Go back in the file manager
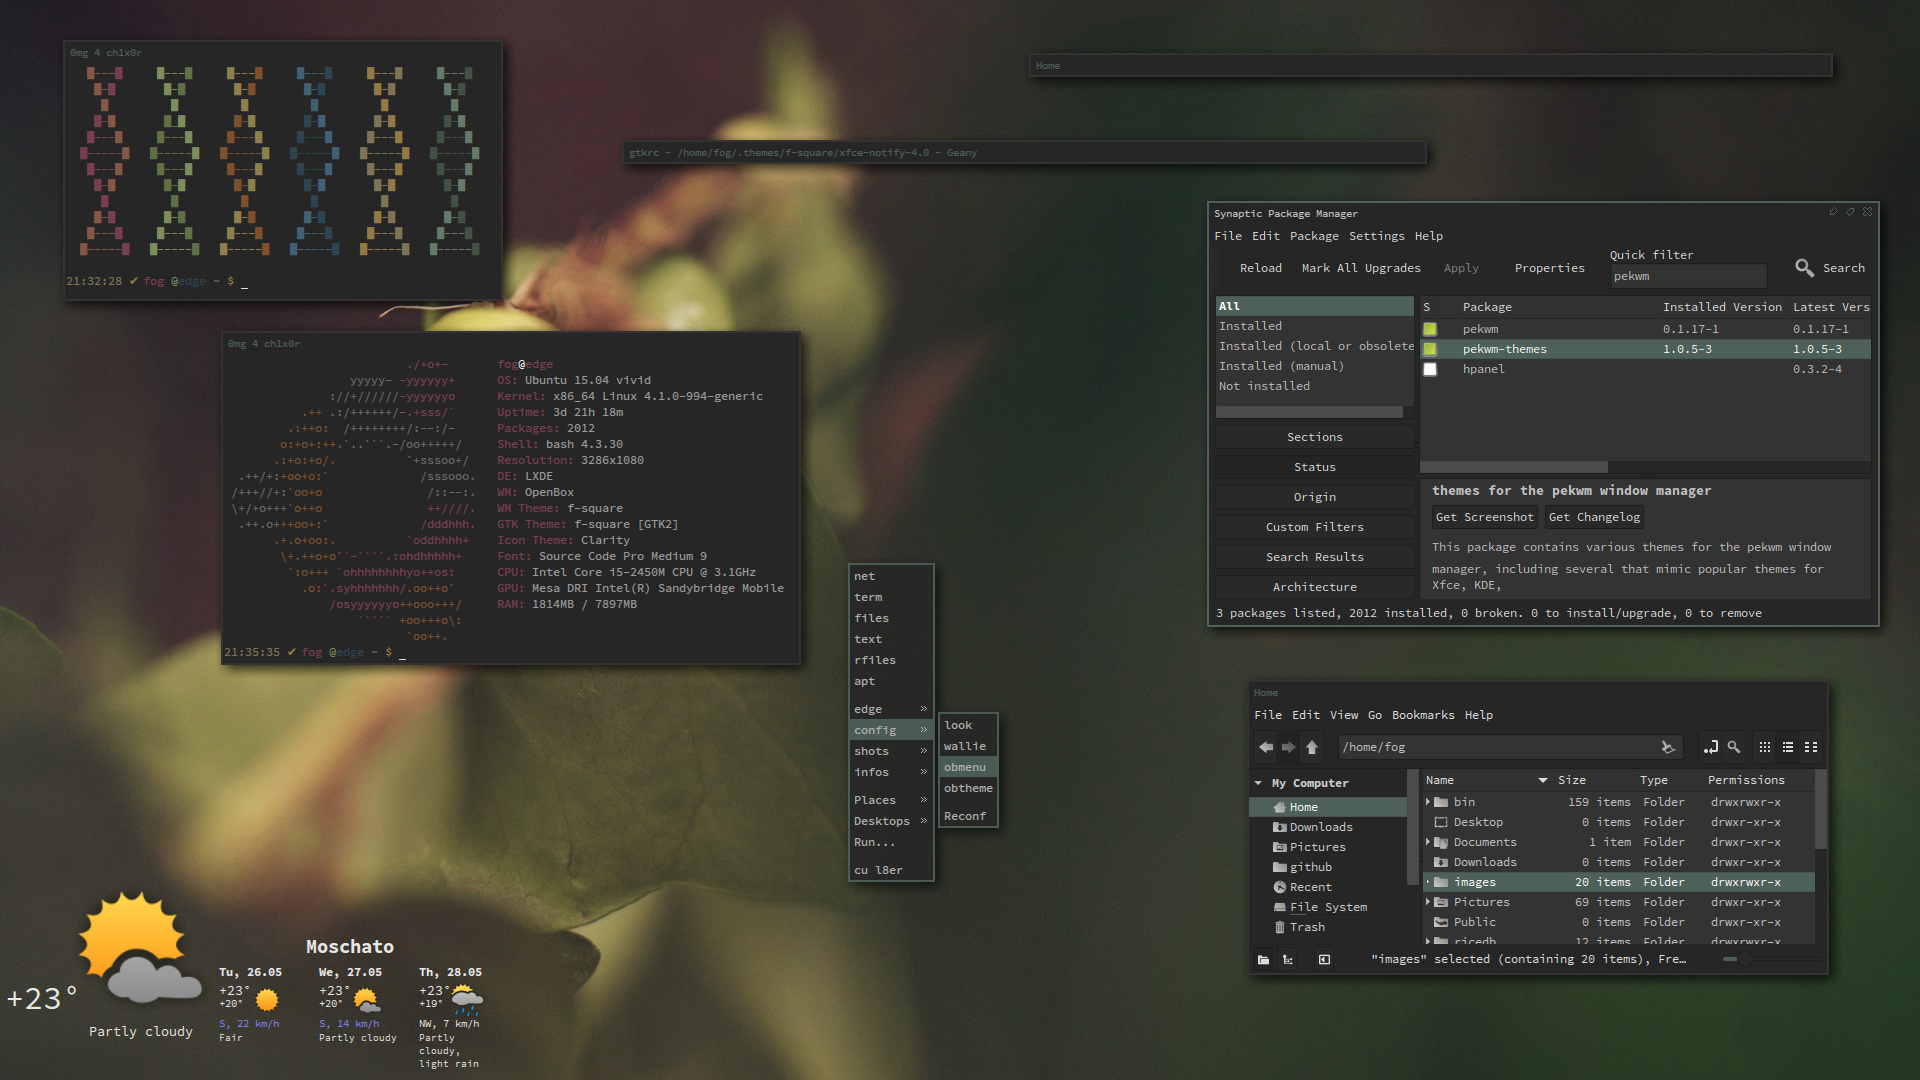 click(x=1266, y=747)
